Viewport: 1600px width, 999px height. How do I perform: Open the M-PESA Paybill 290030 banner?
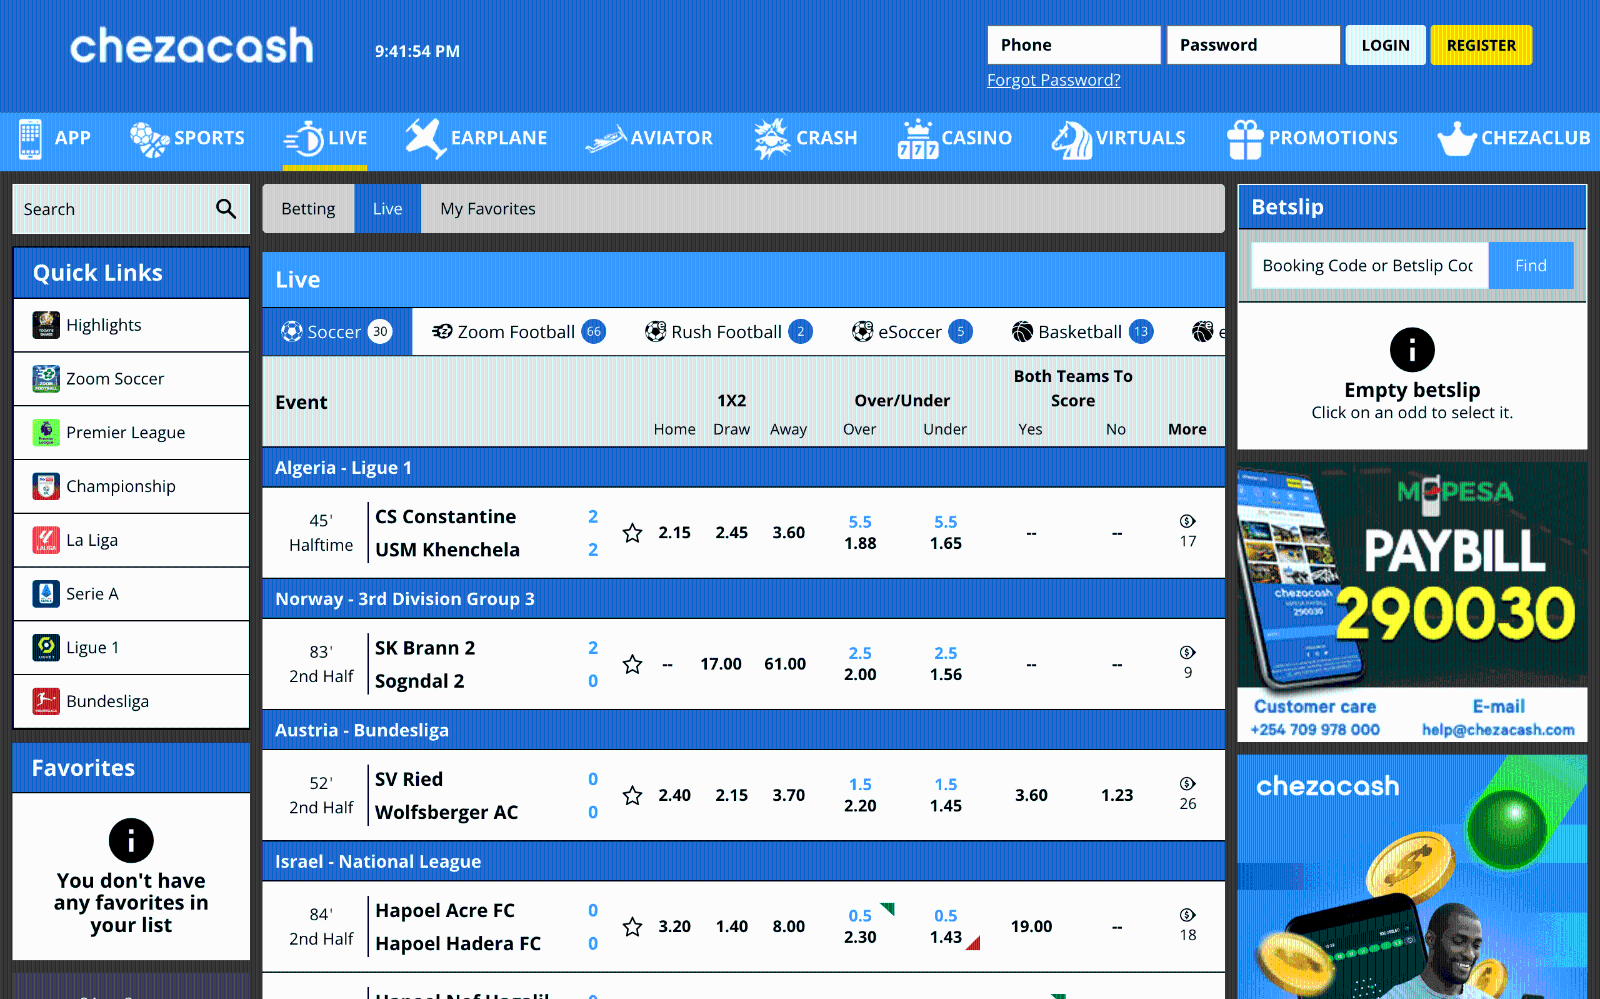click(x=1412, y=601)
